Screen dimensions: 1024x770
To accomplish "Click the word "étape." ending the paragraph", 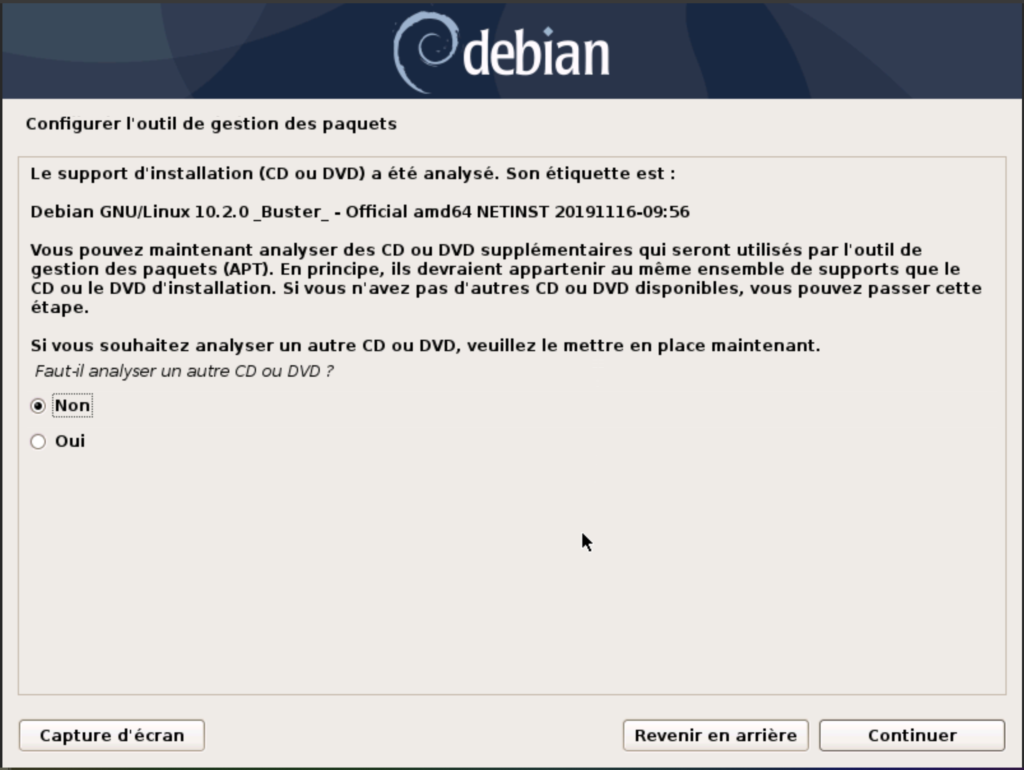I will click(x=59, y=308).
